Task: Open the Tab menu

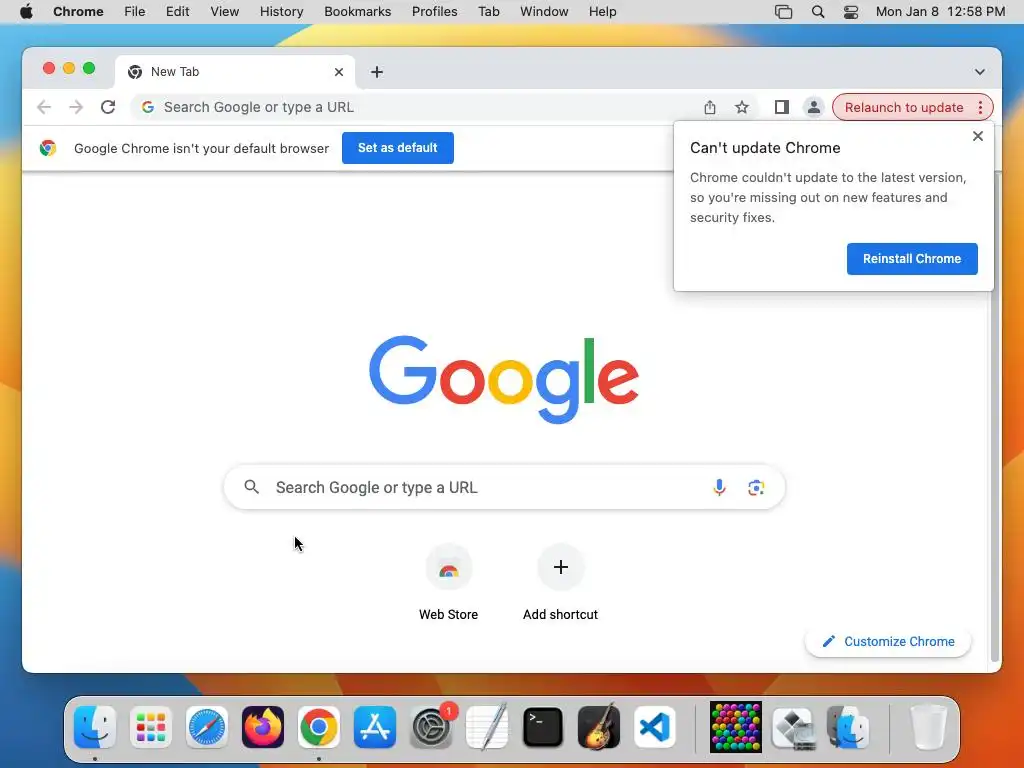Action: [488, 12]
